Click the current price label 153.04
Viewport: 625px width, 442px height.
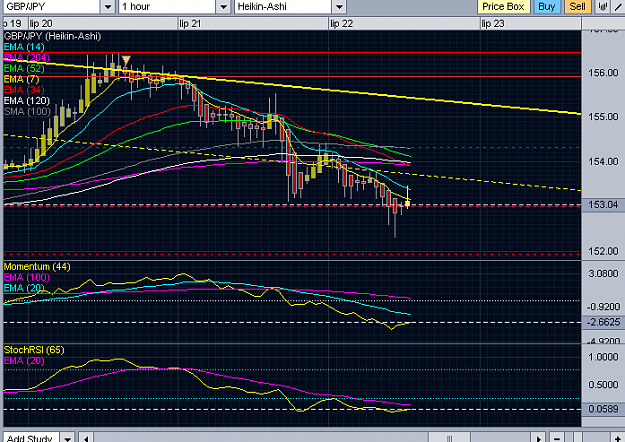click(603, 204)
